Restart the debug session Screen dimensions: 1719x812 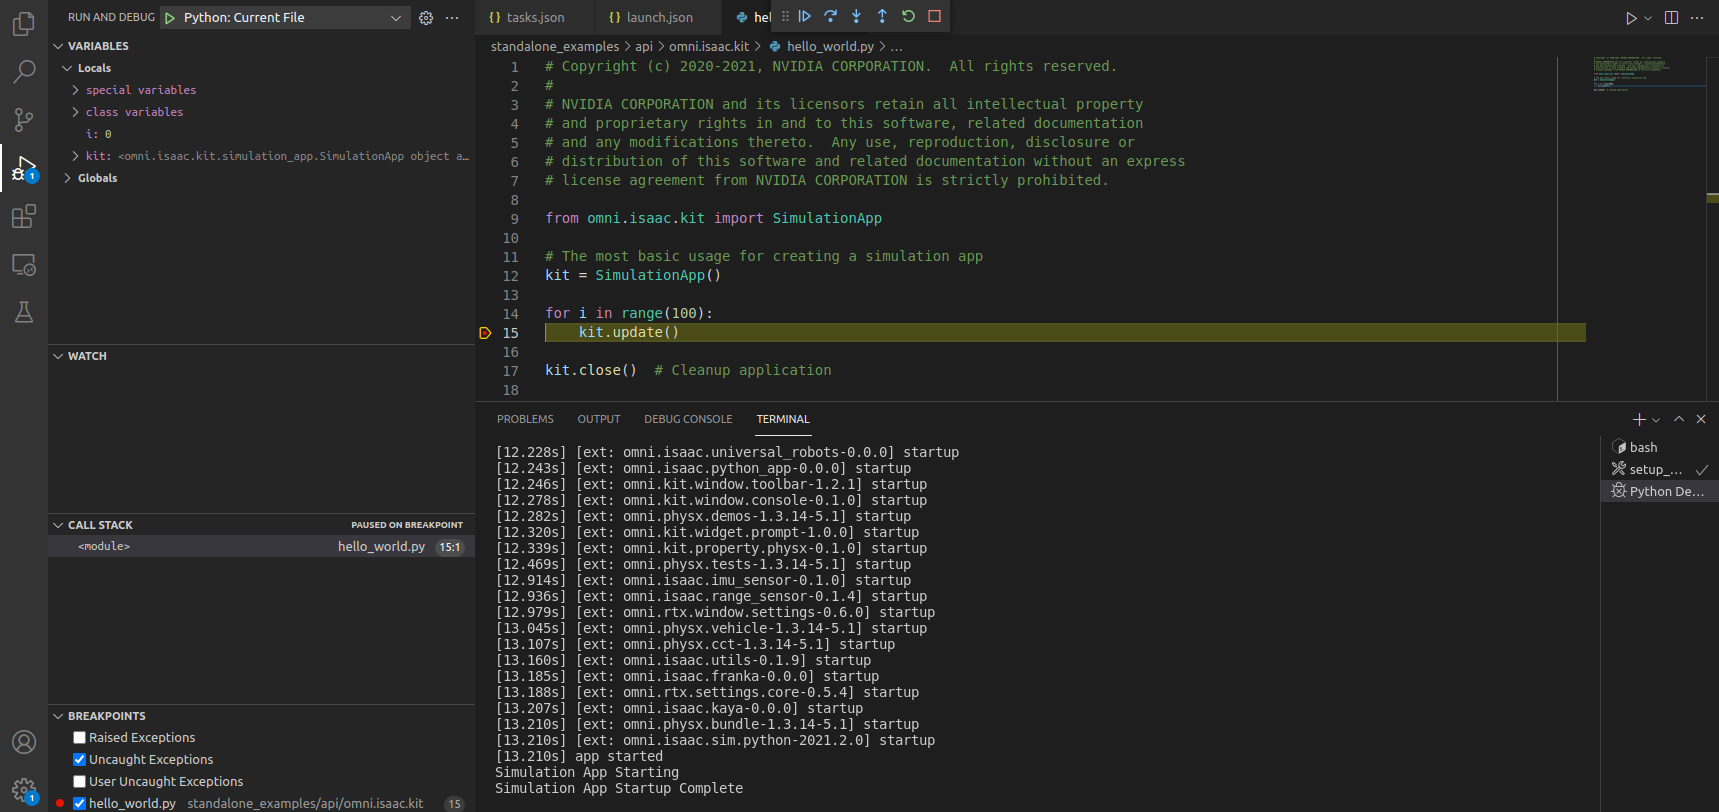(908, 16)
